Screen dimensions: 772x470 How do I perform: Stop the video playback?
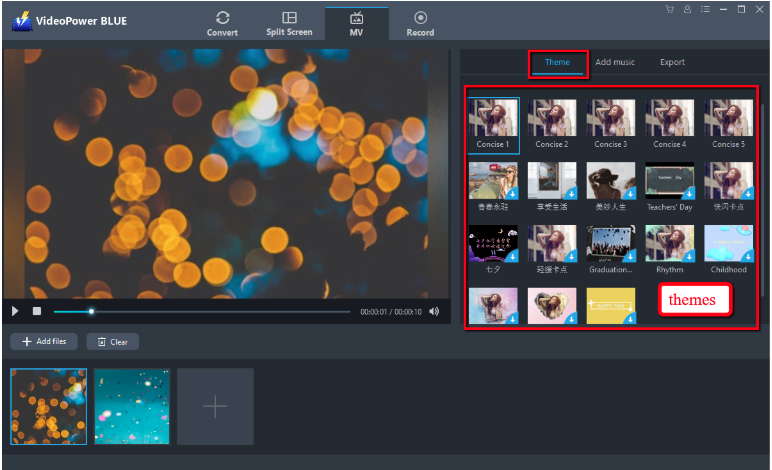click(37, 311)
